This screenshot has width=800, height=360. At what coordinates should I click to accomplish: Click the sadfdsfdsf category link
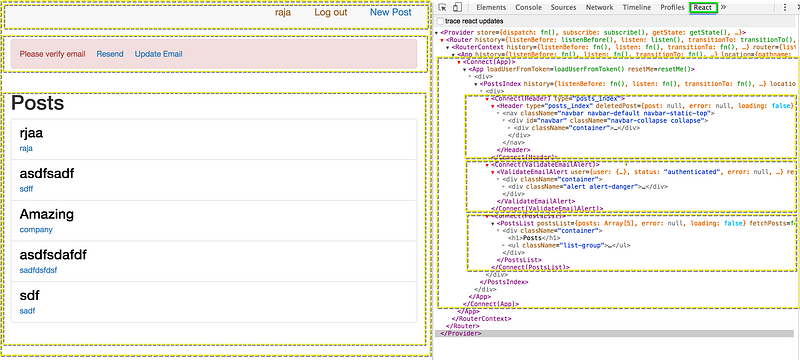click(38, 270)
